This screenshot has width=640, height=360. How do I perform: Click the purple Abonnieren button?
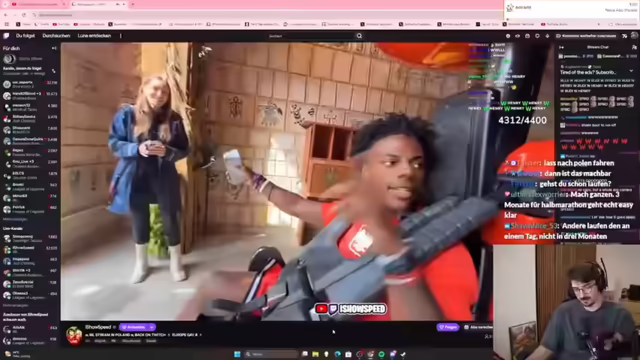pyautogui.click(x=134, y=327)
